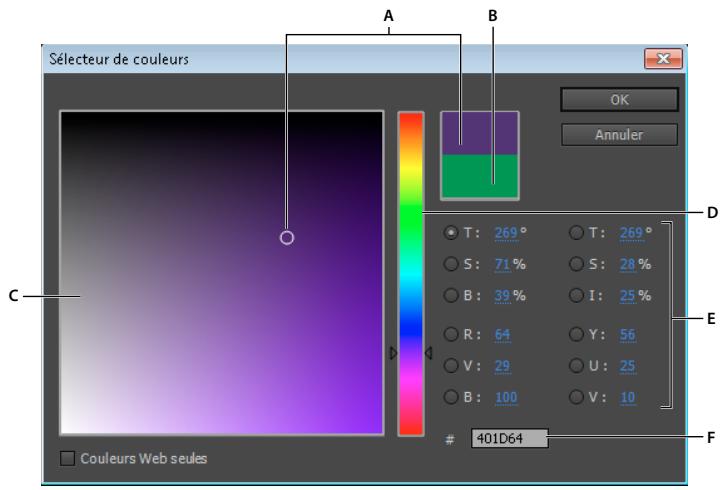The image size is (726, 490).
Task: Click the Y value 56
Action: point(627,334)
